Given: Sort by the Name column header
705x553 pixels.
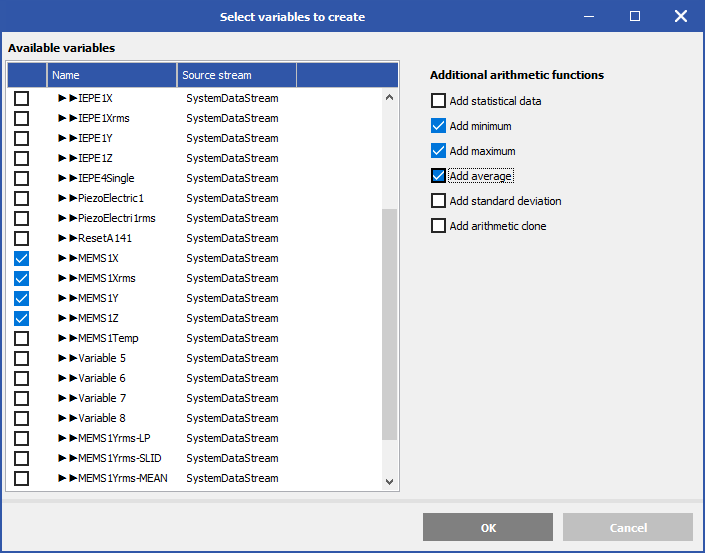Looking at the screenshot, I should pyautogui.click(x=112, y=75).
